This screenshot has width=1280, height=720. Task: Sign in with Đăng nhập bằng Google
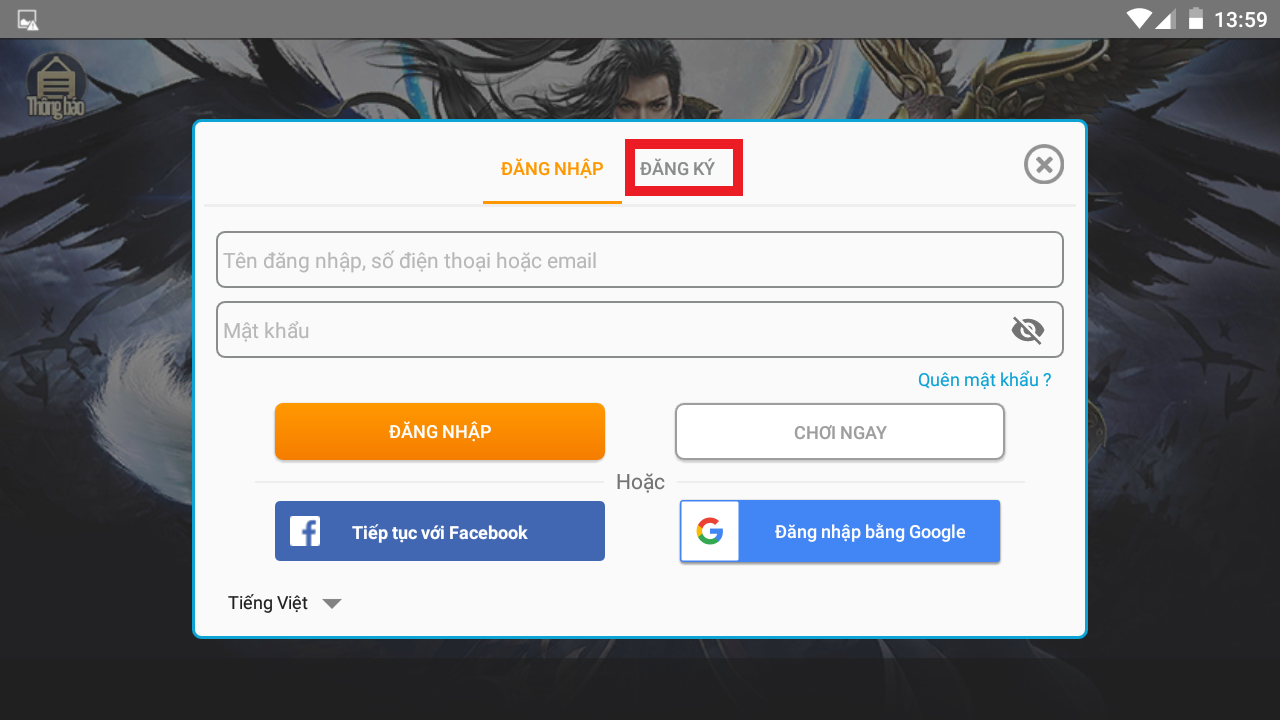[x=840, y=531]
